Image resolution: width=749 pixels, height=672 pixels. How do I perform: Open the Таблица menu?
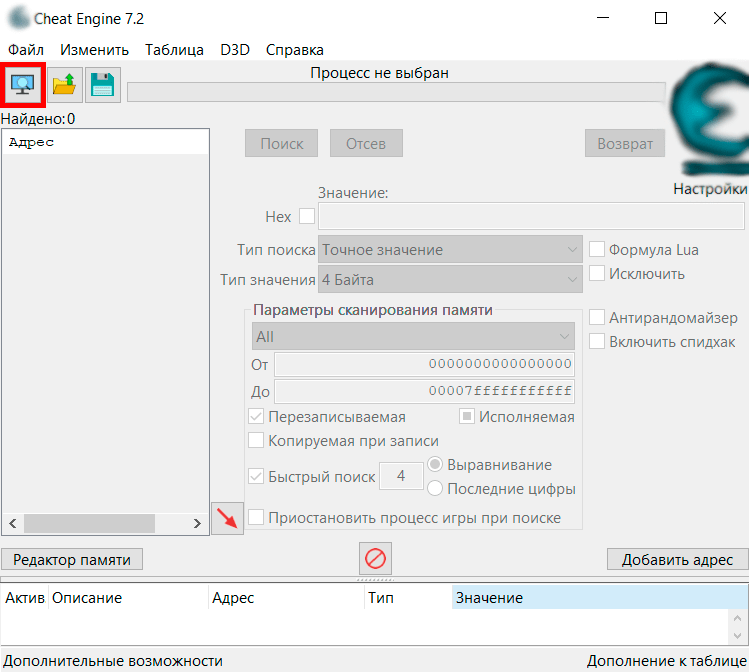point(174,50)
